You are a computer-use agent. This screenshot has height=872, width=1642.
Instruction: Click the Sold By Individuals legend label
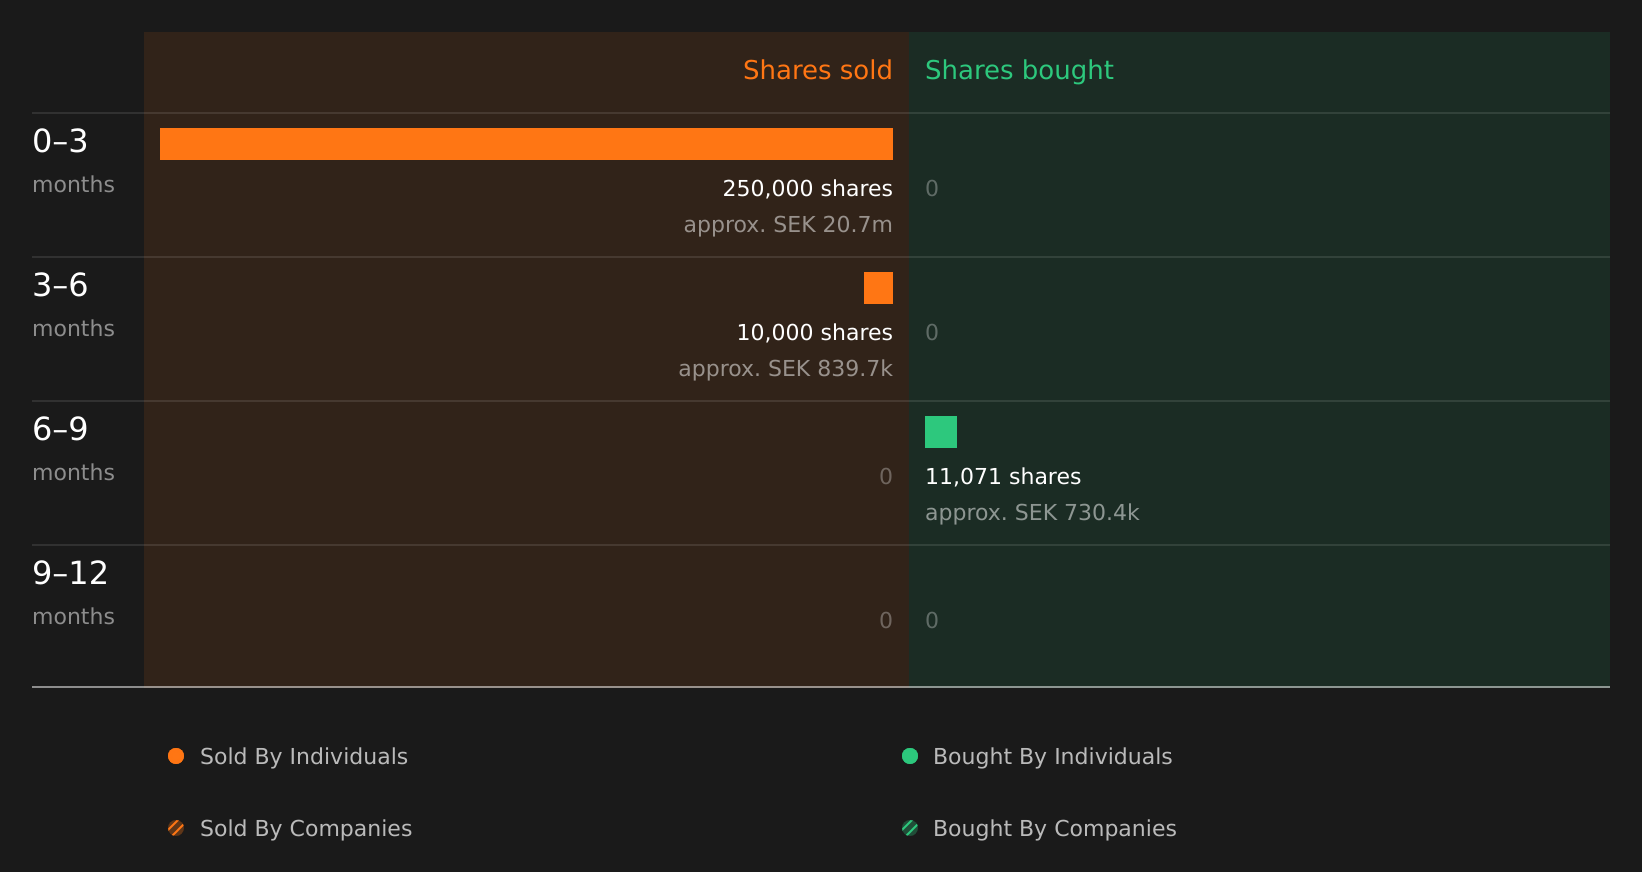pyautogui.click(x=304, y=756)
